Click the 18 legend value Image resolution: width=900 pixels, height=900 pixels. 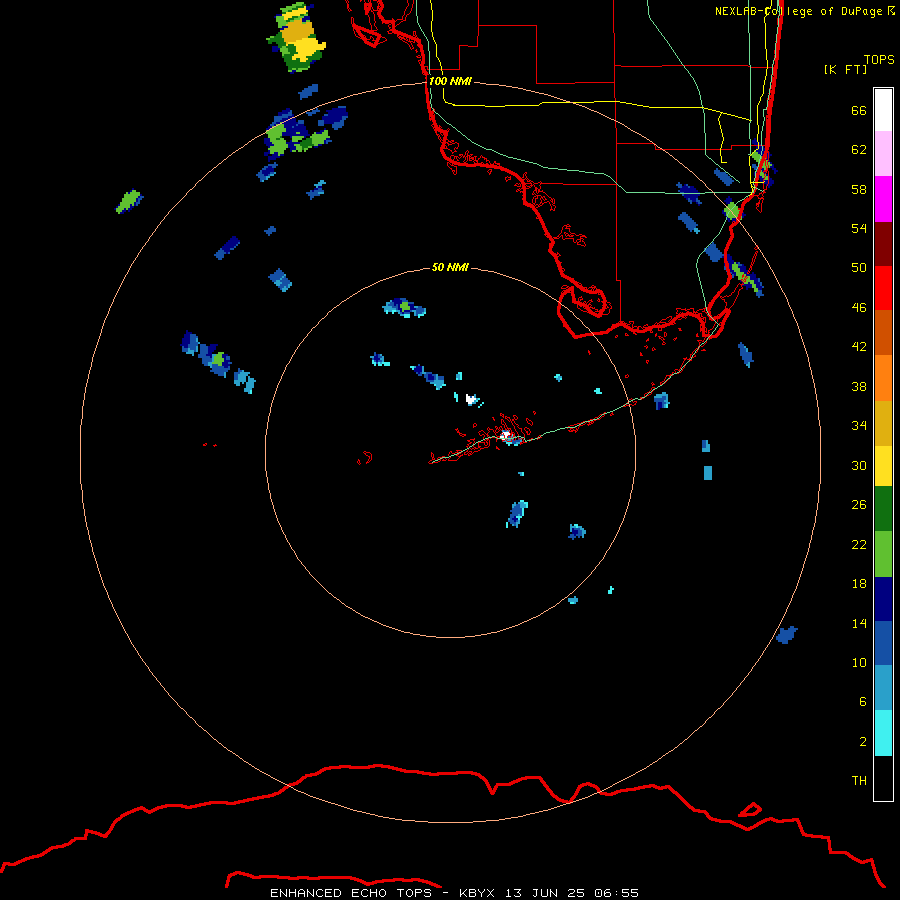click(x=859, y=584)
